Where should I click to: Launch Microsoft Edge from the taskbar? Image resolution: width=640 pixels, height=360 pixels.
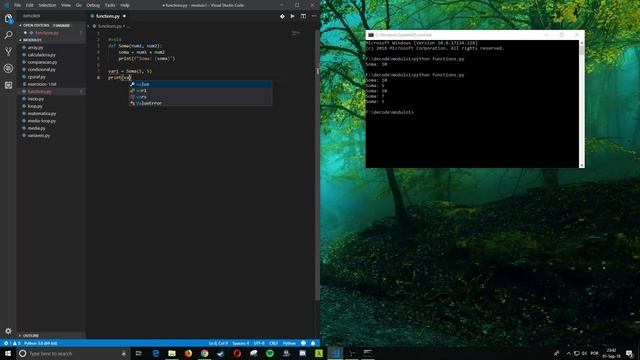click(156, 353)
